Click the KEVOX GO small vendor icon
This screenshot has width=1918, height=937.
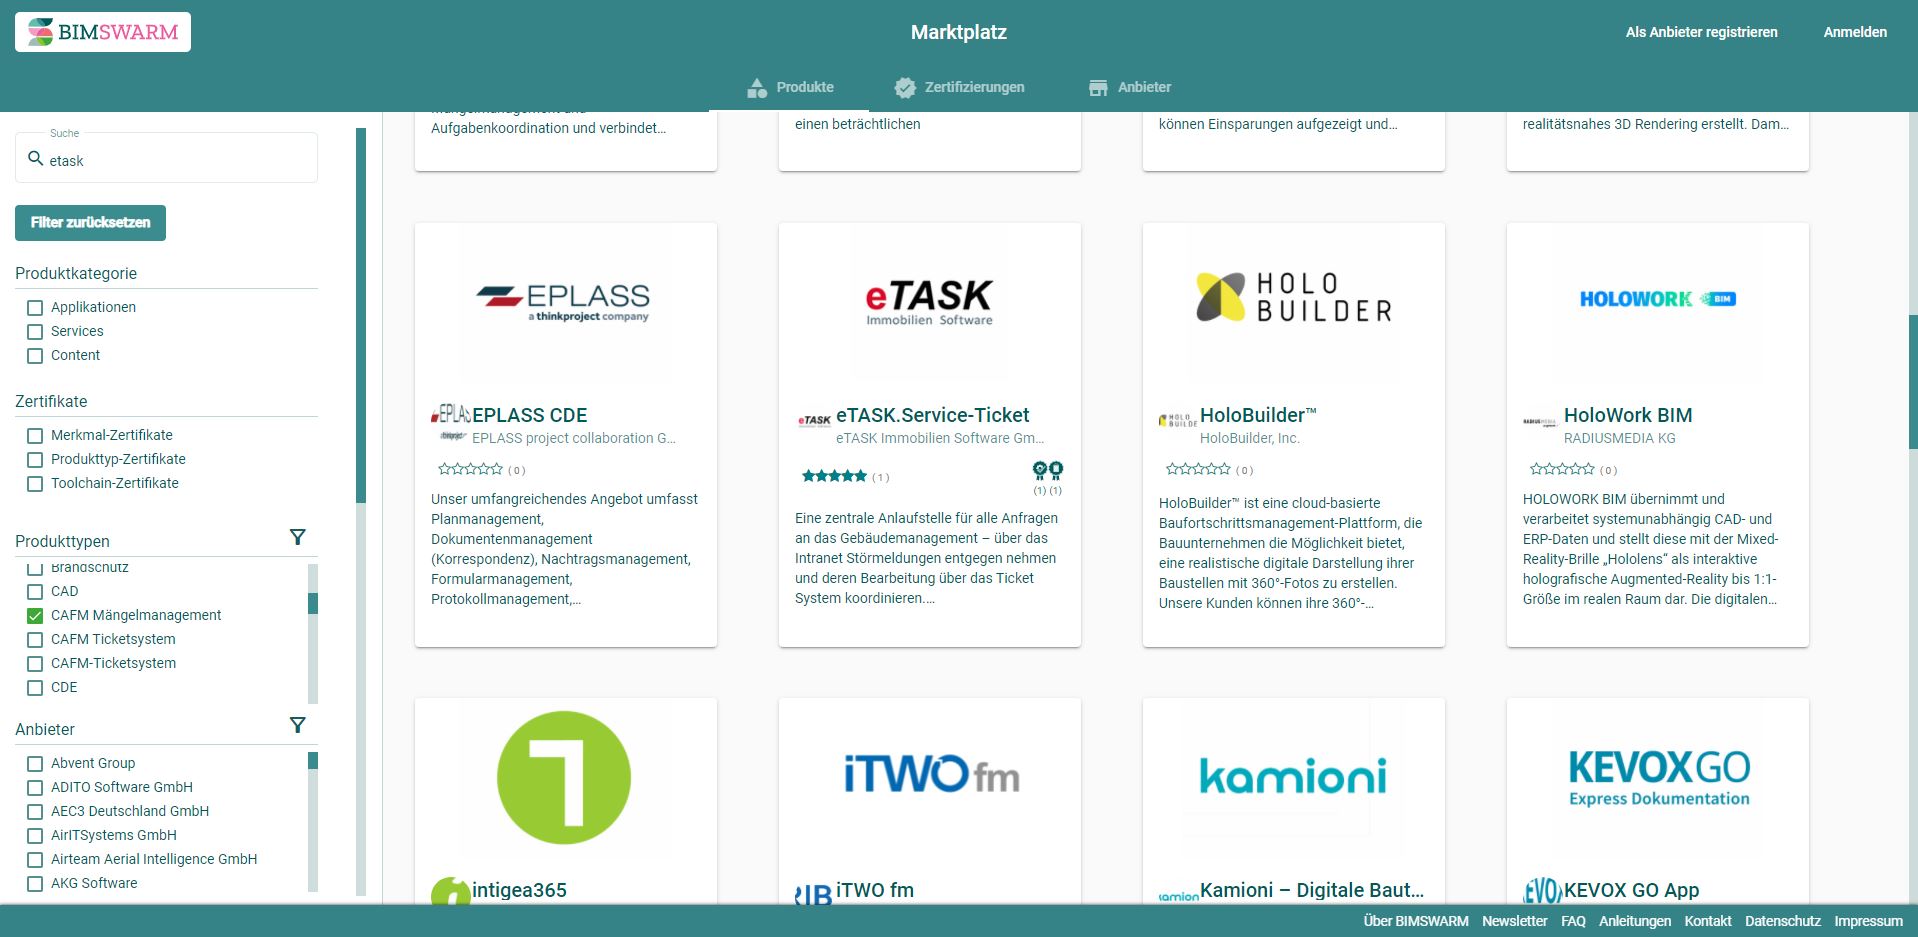point(1542,891)
